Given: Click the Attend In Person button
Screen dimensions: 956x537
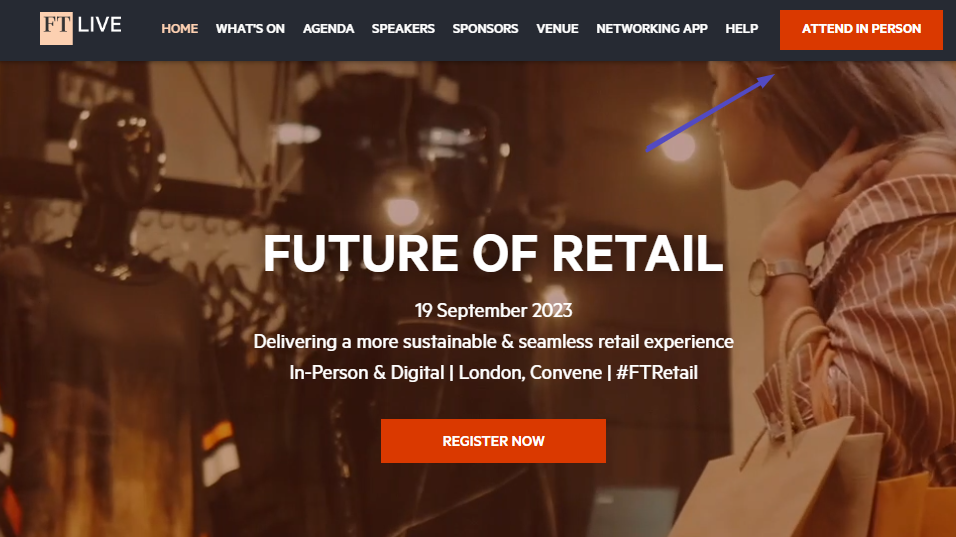Looking at the screenshot, I should click(x=861, y=29).
